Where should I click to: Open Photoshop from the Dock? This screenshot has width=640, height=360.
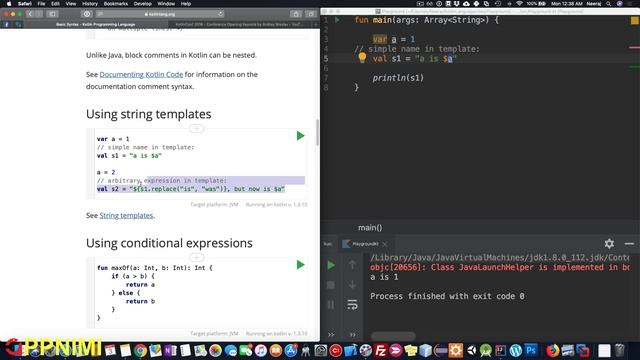531,351
